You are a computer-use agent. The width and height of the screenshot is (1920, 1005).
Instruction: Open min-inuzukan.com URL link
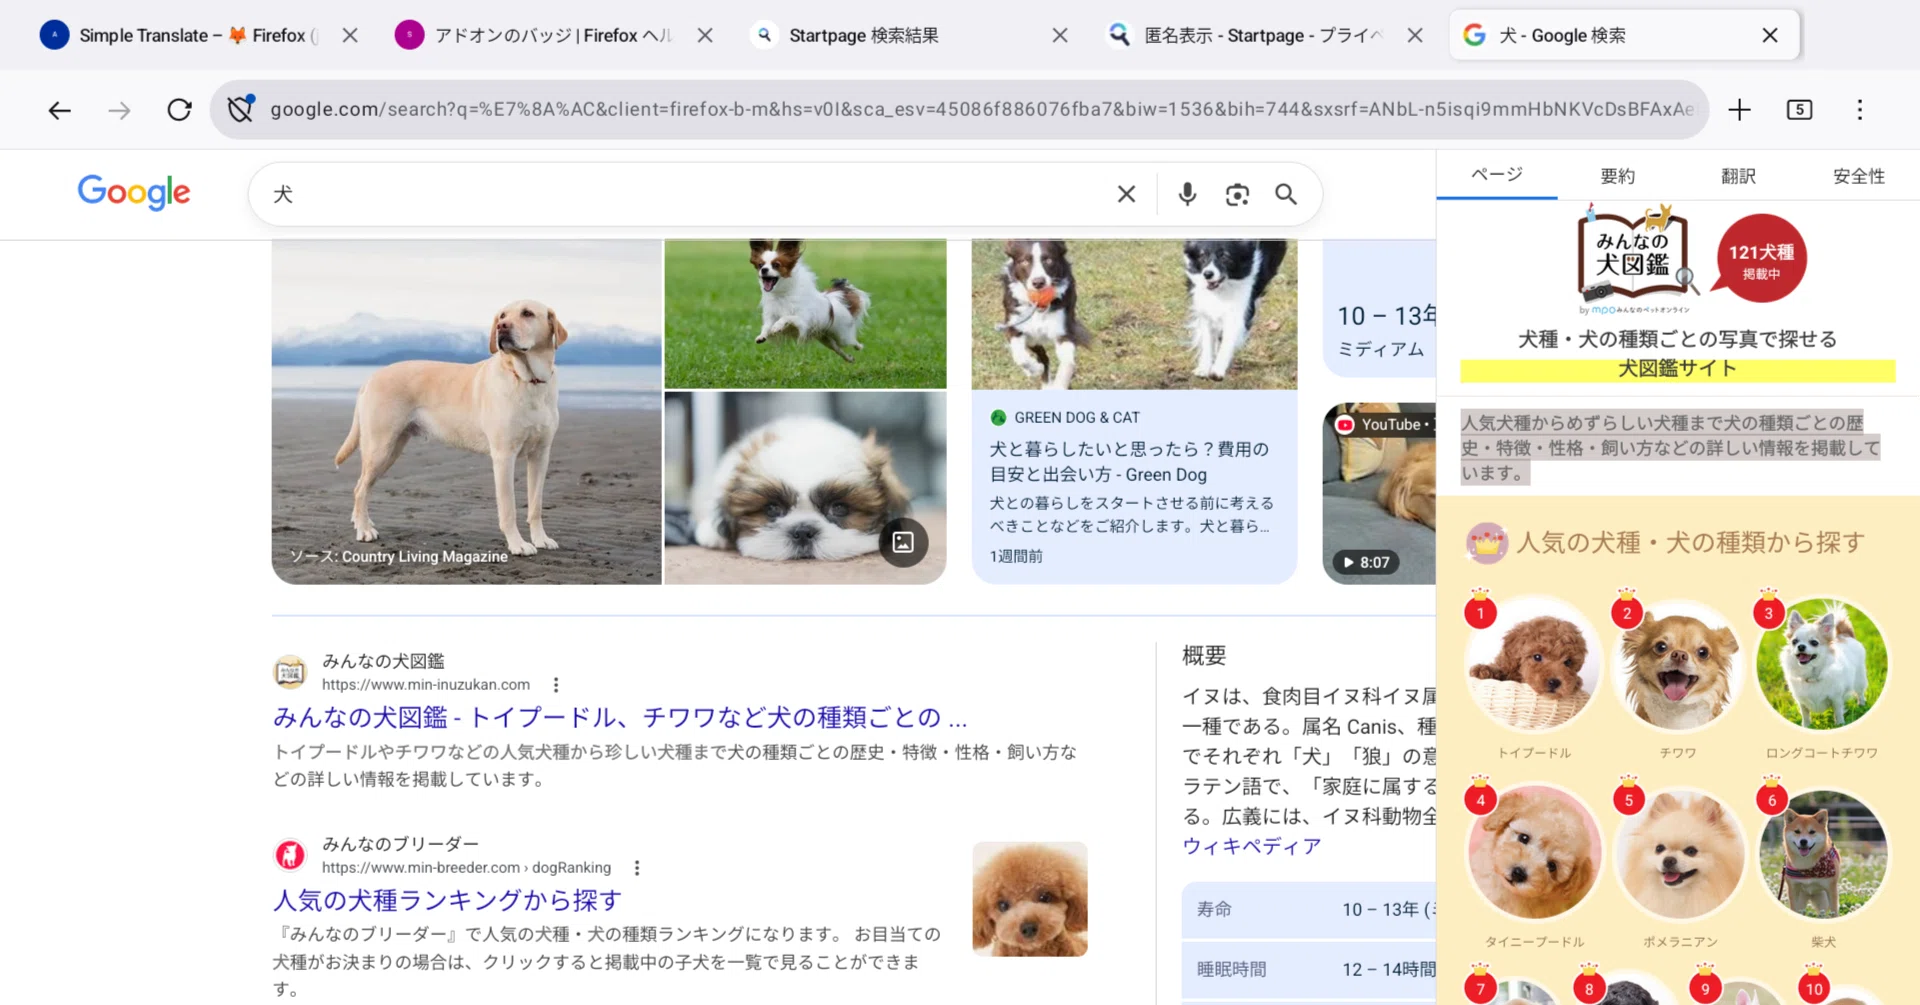(426, 685)
